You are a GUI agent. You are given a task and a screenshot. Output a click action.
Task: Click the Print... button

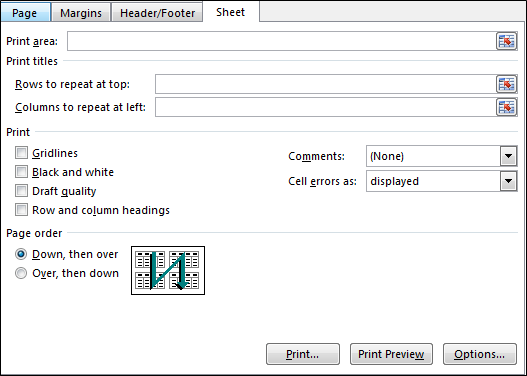tap(303, 354)
